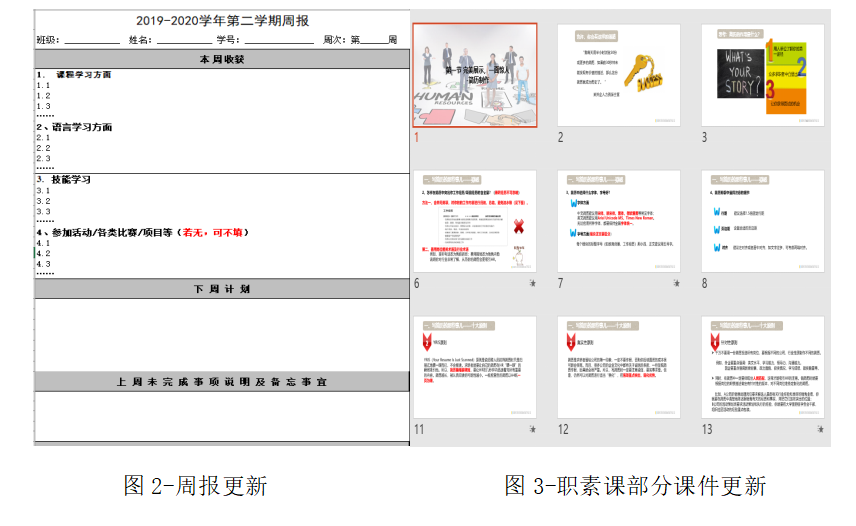Click the 下周计划 section header
Image resolution: width=856 pixels, height=526 pixels.
[221, 289]
